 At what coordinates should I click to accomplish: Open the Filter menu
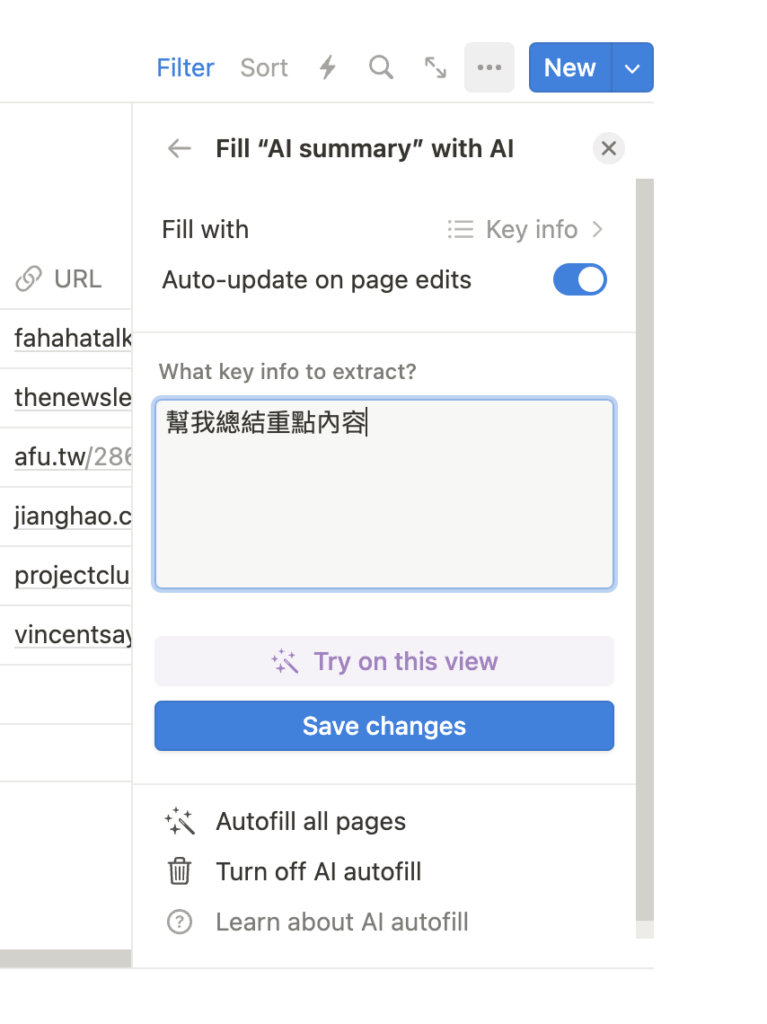click(185, 68)
